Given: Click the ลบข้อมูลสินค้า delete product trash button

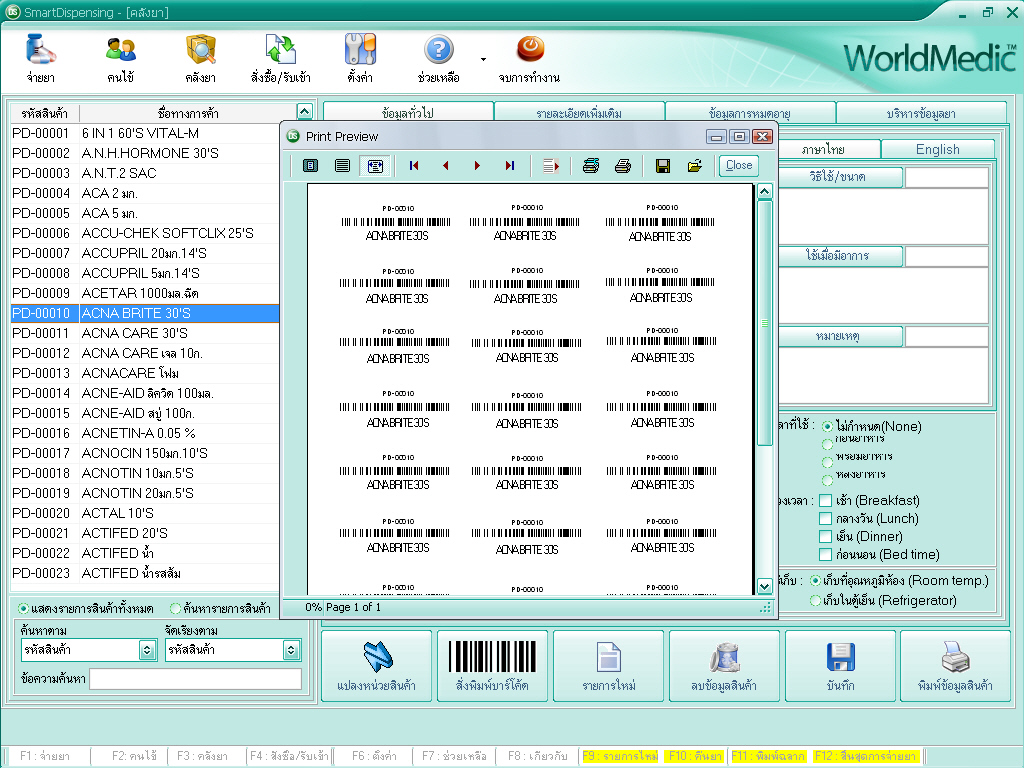Looking at the screenshot, I should [724, 665].
